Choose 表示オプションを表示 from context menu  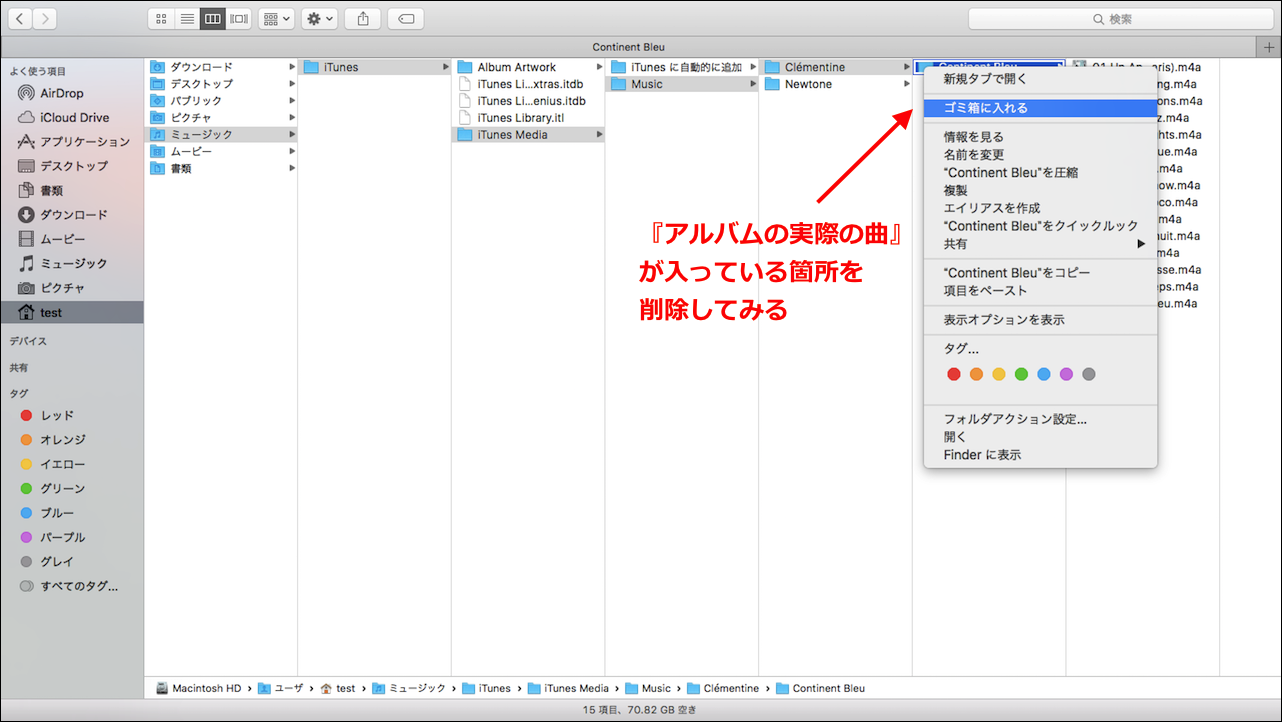click(1040, 320)
